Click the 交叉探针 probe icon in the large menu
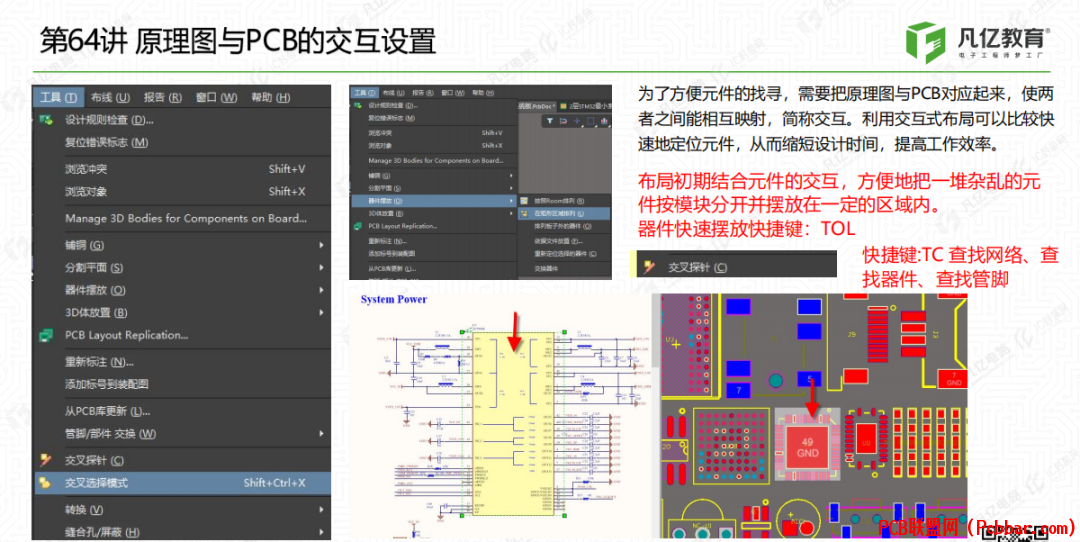Screen dimensions: 1080x542 [46, 460]
